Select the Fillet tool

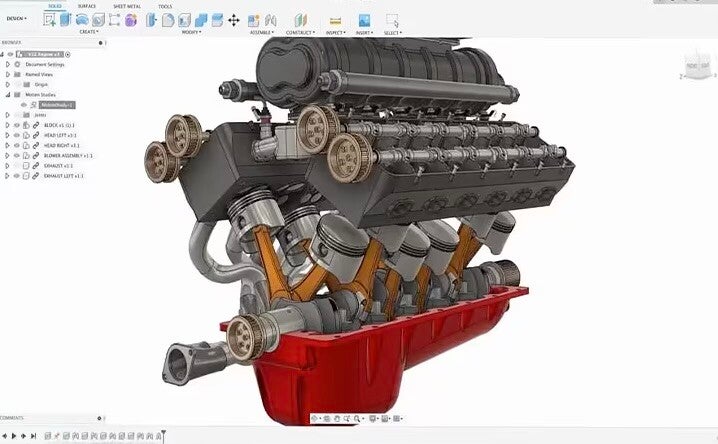(168, 20)
